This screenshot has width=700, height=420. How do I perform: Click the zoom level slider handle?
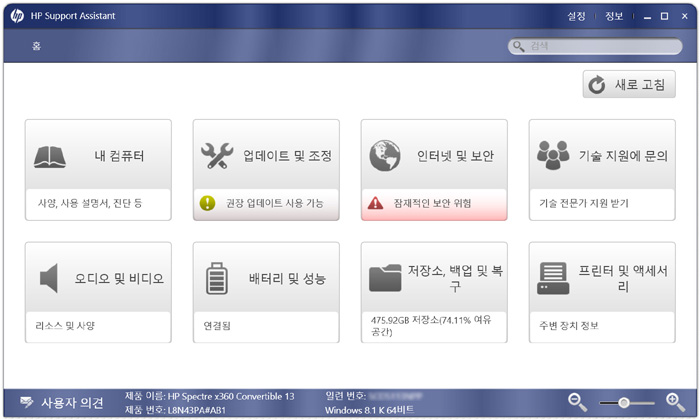click(x=624, y=403)
